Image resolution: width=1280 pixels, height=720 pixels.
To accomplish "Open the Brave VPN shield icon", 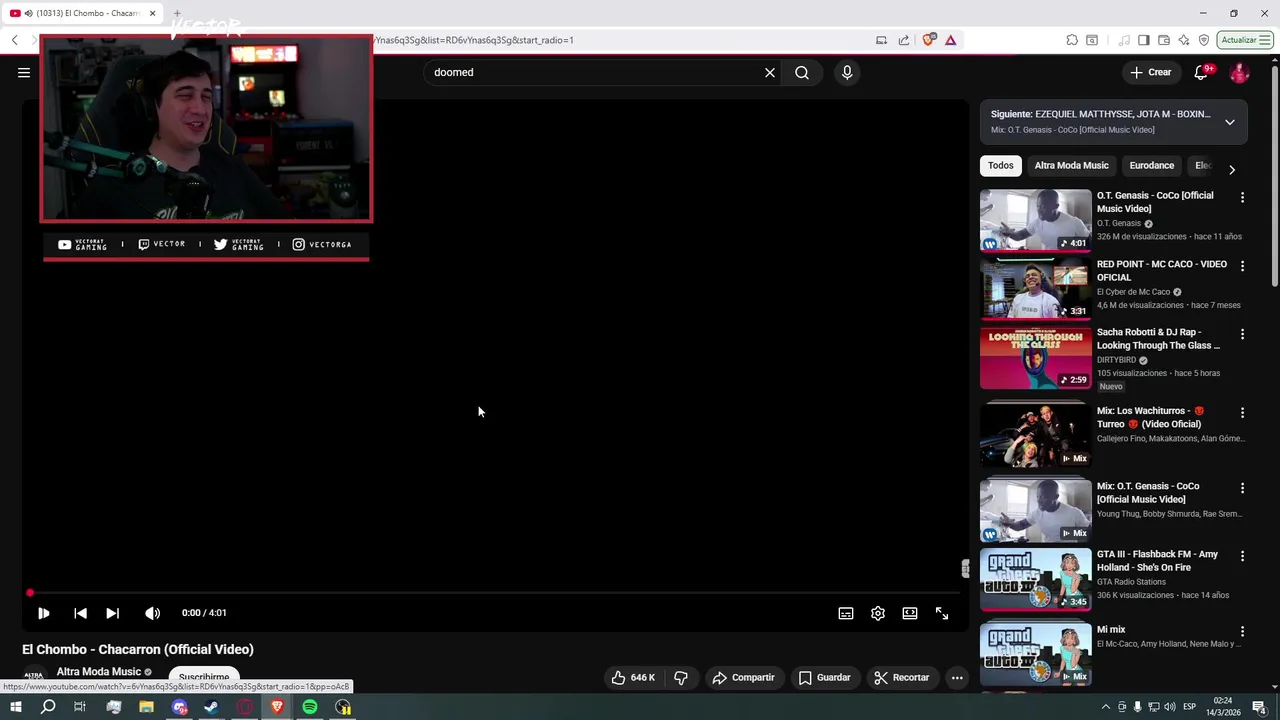I will pyautogui.click(x=1204, y=40).
